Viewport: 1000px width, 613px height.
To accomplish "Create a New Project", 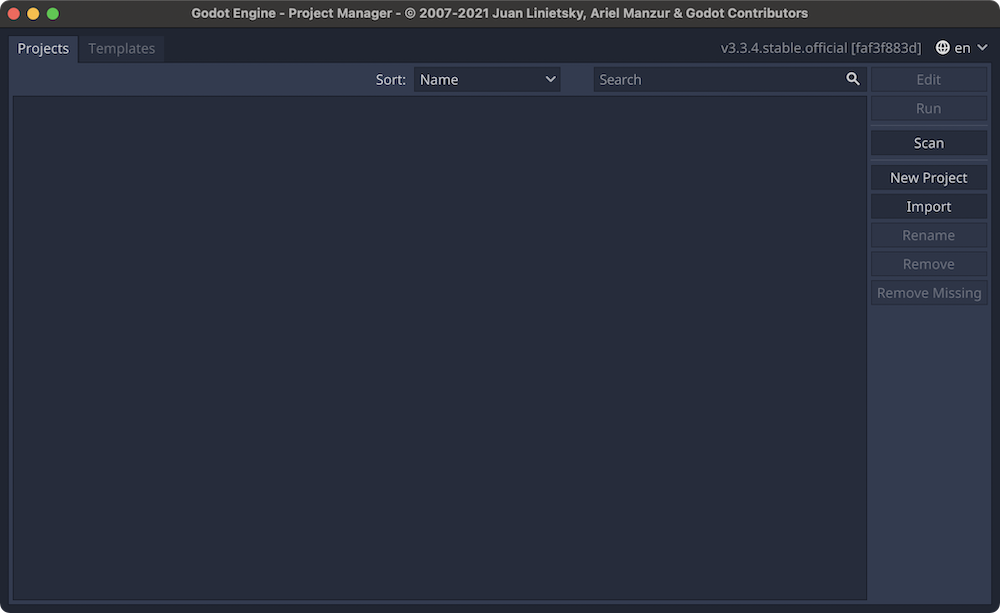I will (x=929, y=178).
